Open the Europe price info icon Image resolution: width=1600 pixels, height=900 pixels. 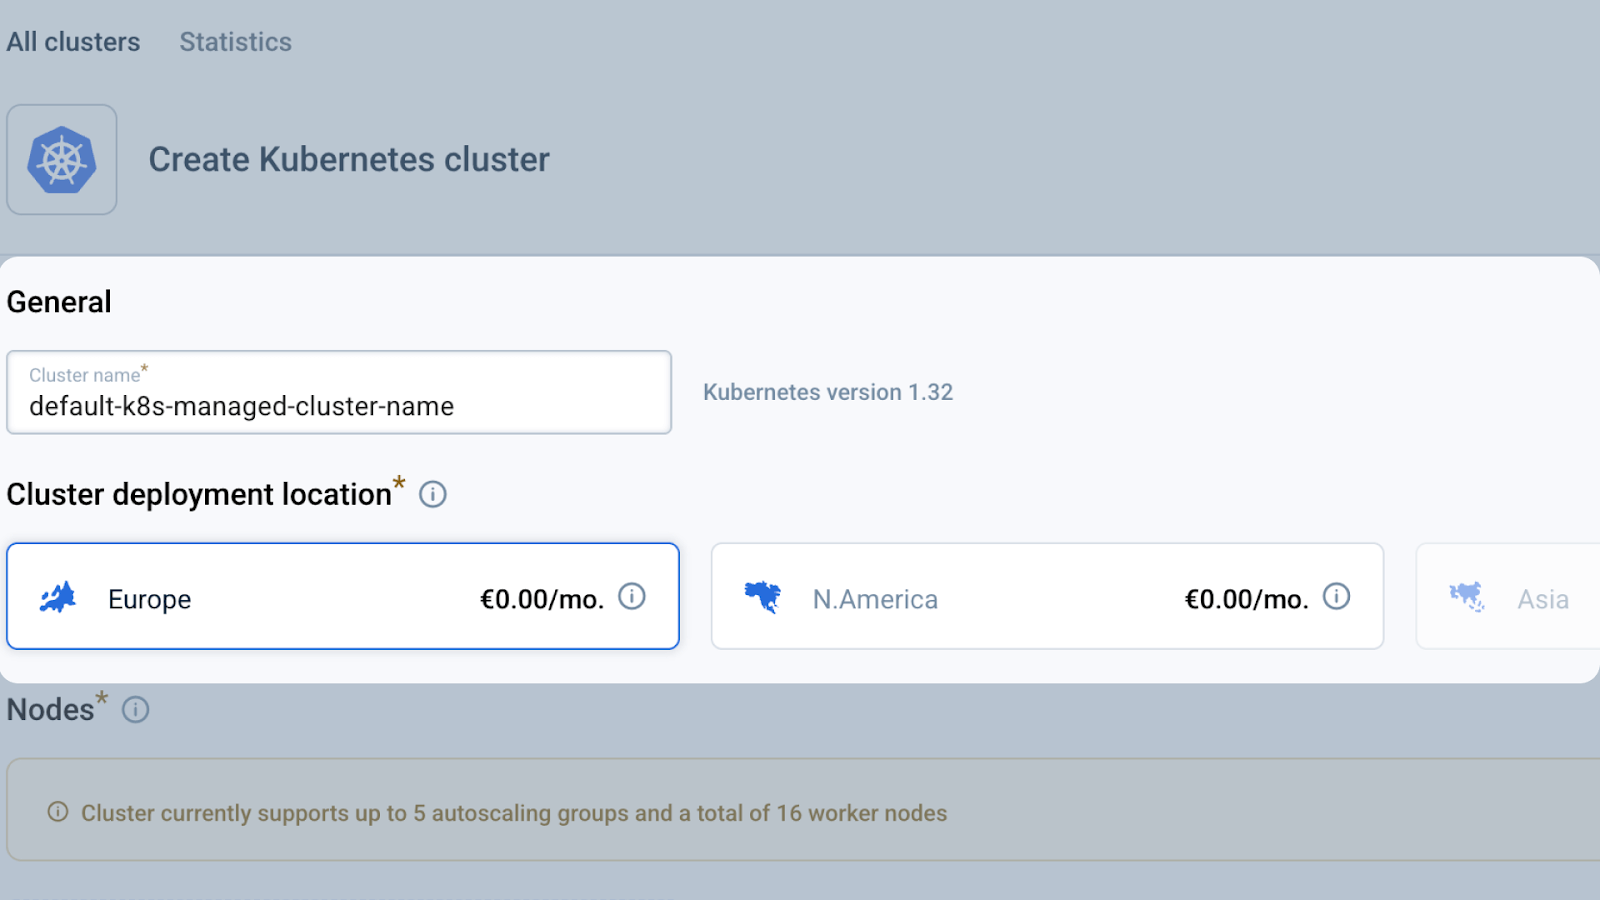(632, 596)
